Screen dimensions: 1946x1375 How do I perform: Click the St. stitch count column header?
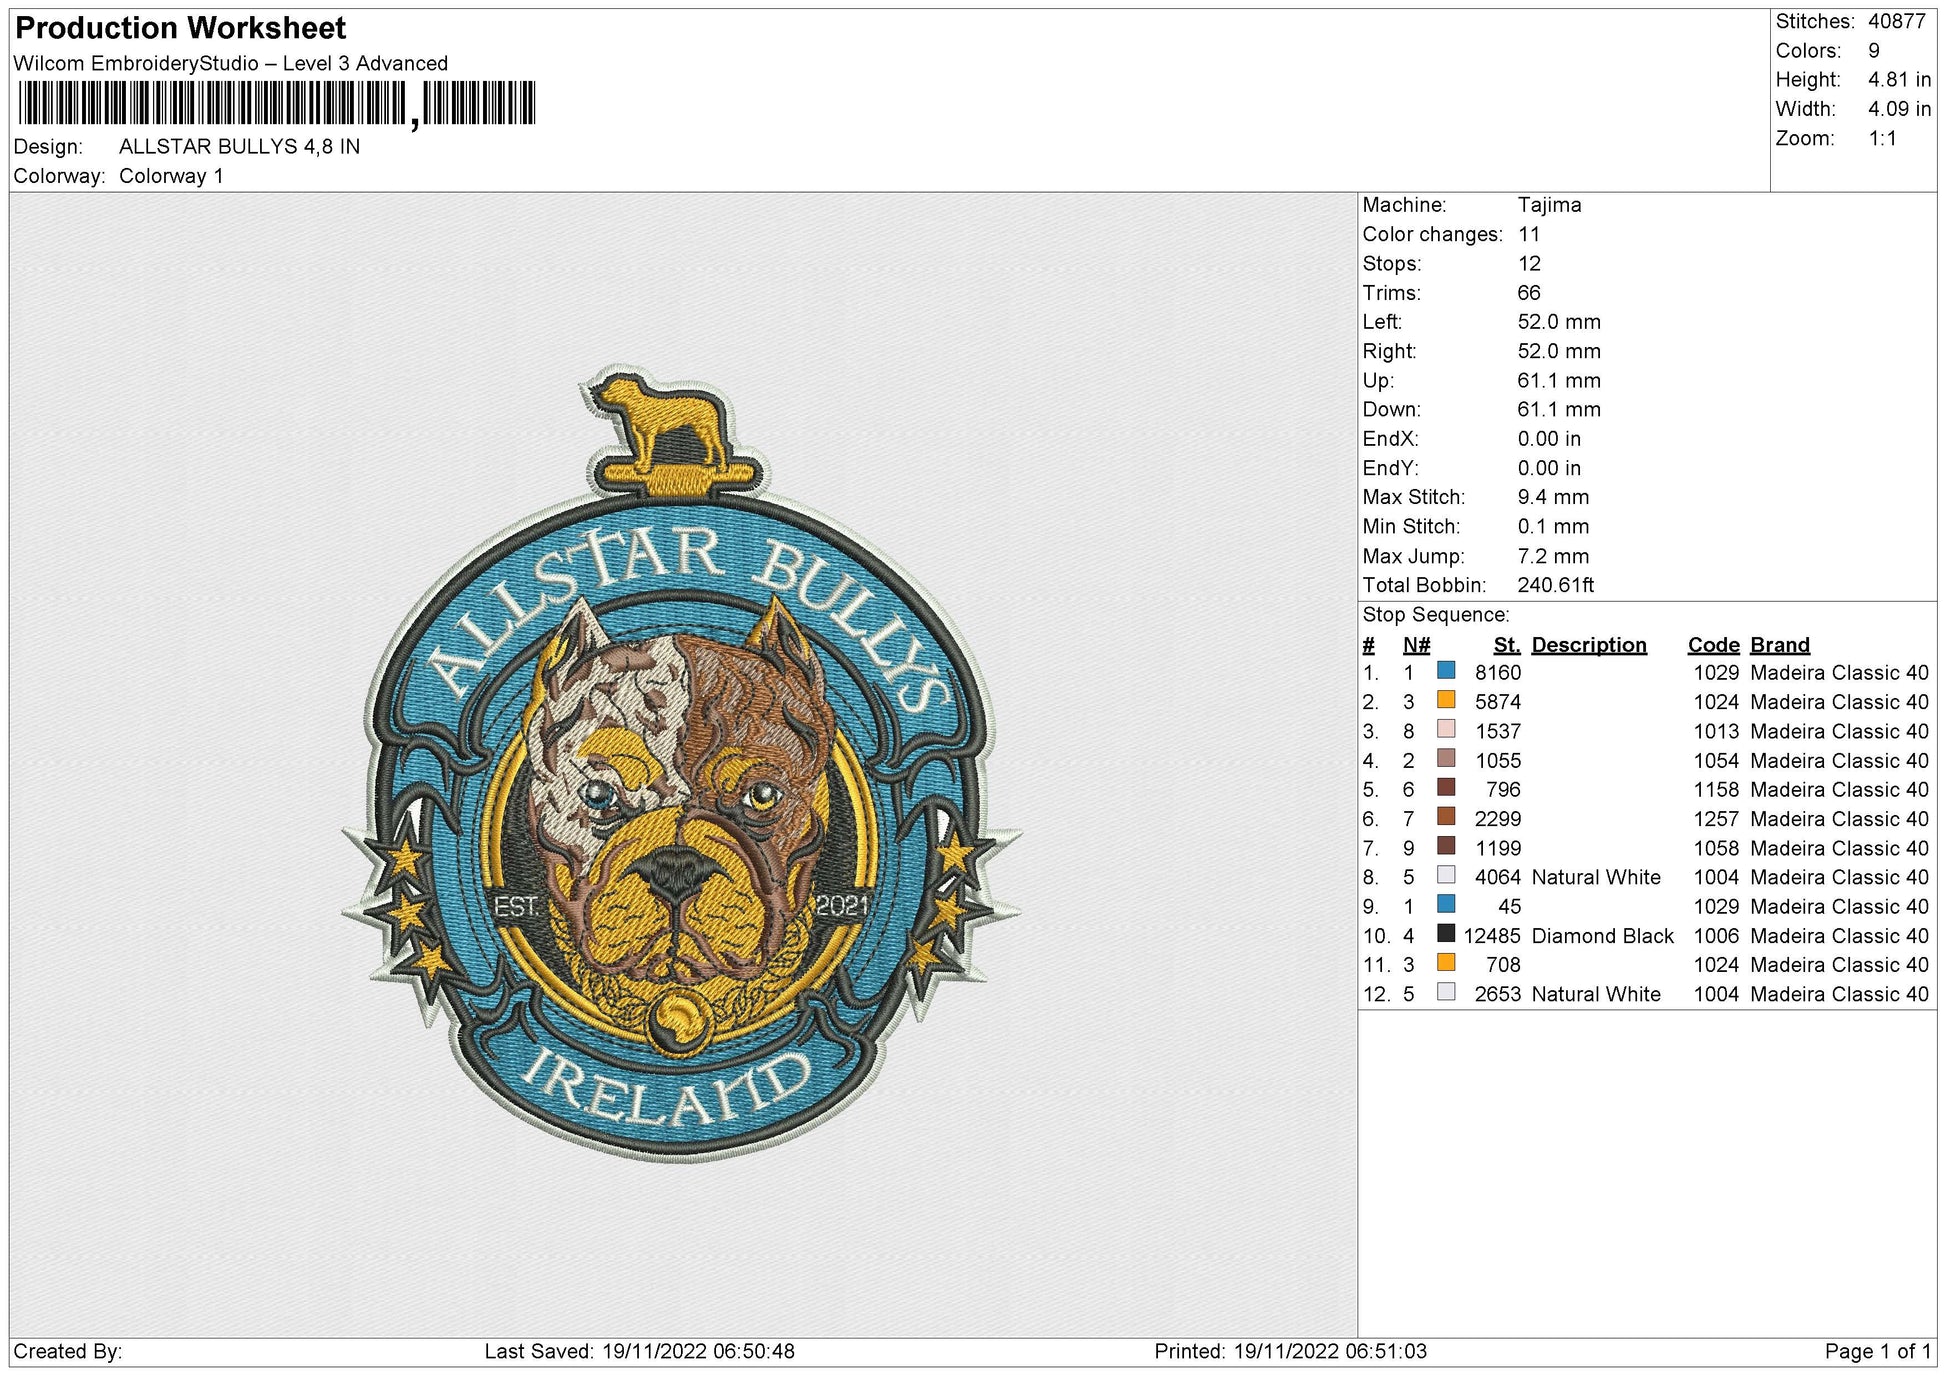tap(1506, 645)
